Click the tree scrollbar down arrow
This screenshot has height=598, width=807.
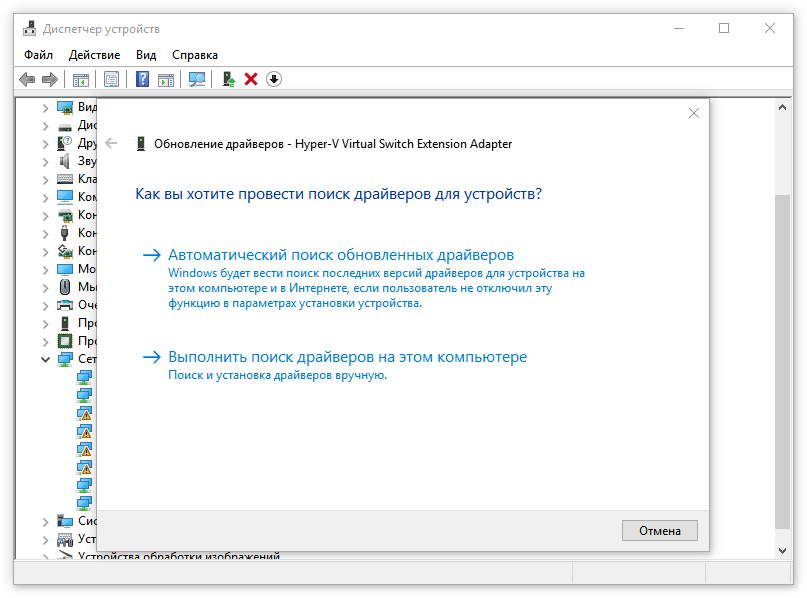click(x=782, y=550)
